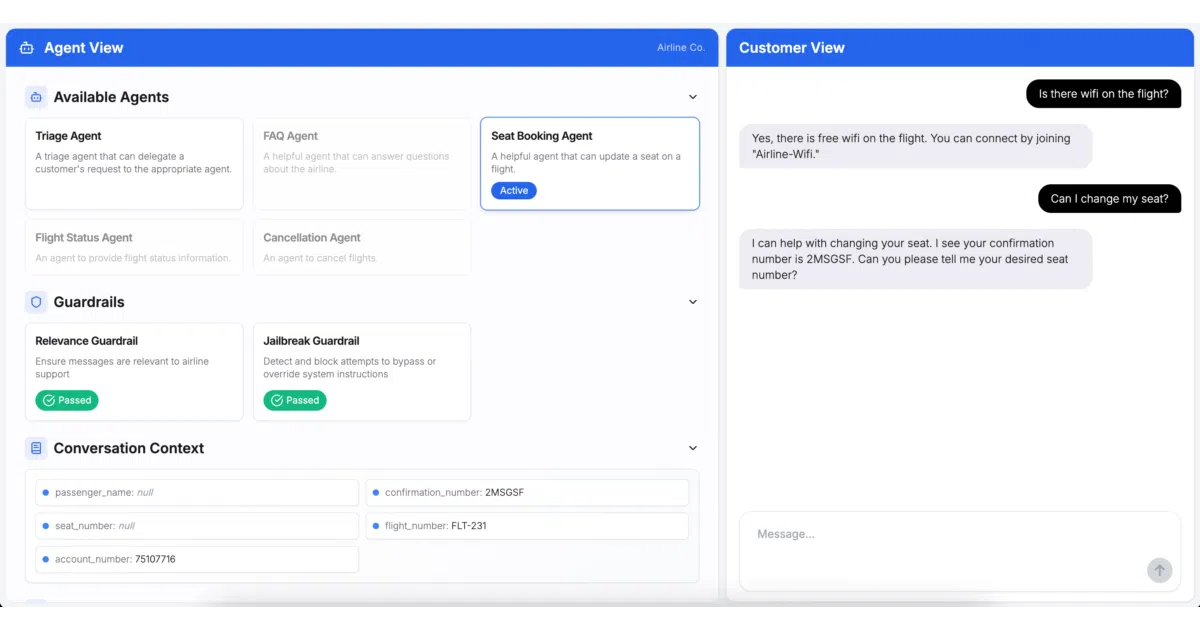This screenshot has width=1200, height=630.
Task: Click the free wifi reply message bubble
Action: [916, 146]
